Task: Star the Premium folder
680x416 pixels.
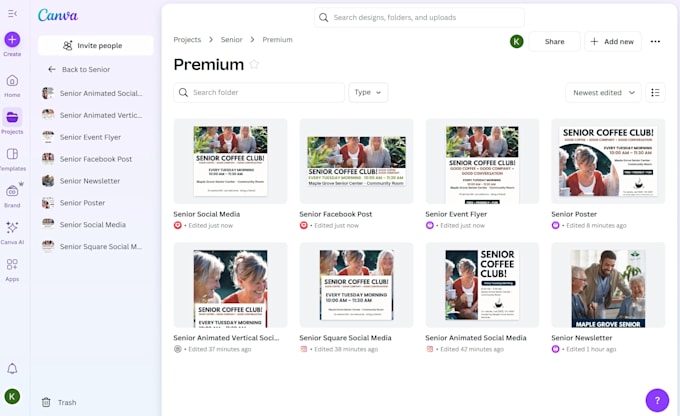Action: click(254, 65)
